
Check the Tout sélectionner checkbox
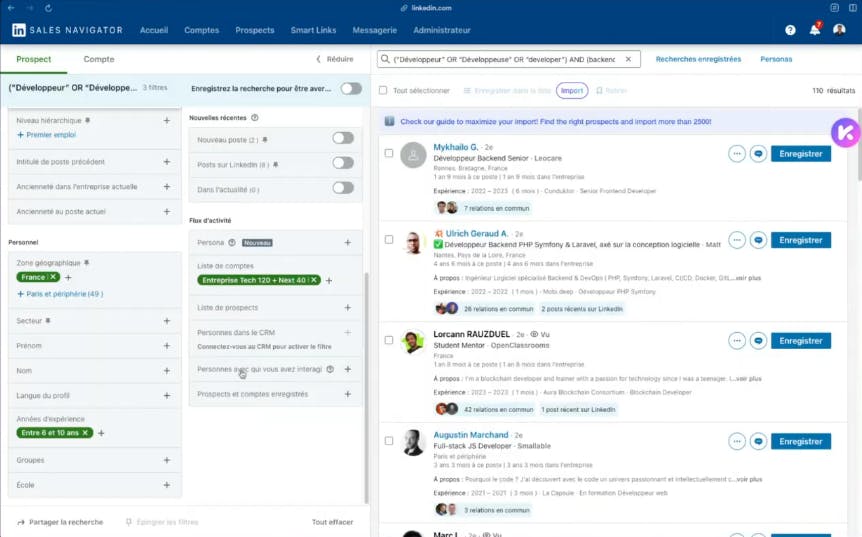383,90
